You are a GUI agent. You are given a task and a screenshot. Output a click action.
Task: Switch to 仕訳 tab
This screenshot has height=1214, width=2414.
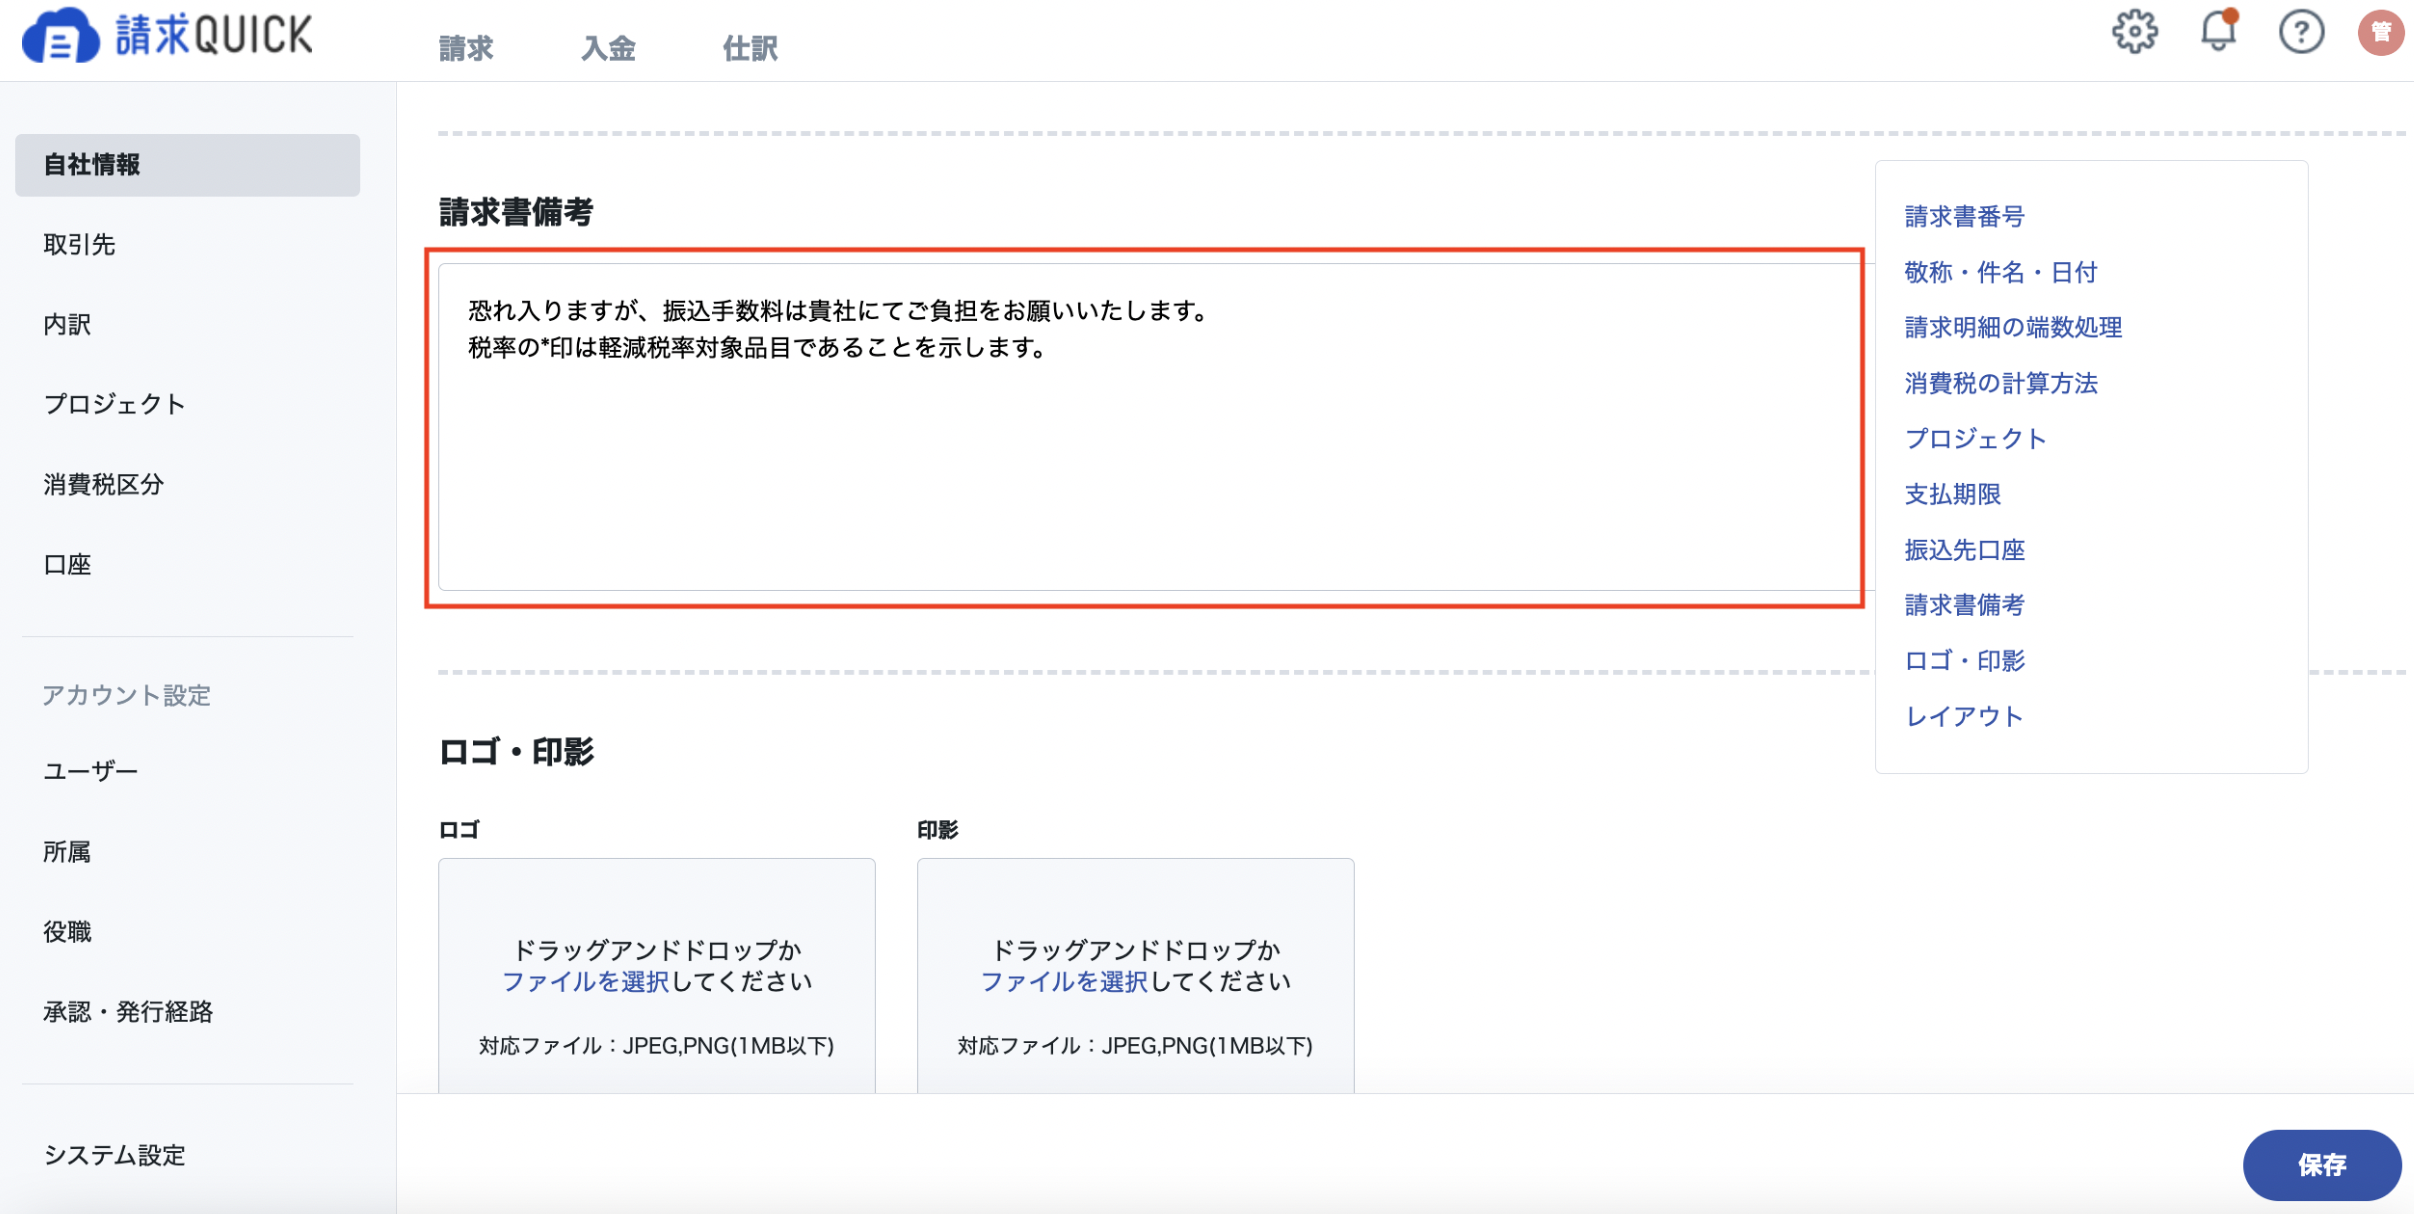pyautogui.click(x=750, y=48)
